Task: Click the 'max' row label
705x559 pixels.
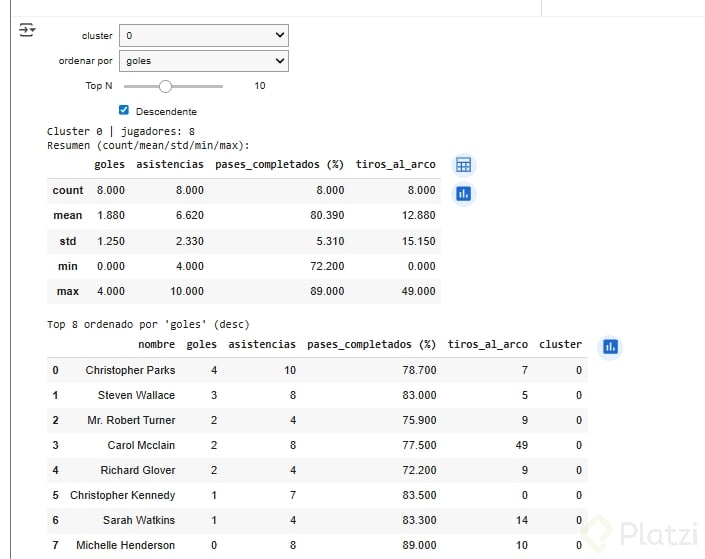Action: coord(68,291)
